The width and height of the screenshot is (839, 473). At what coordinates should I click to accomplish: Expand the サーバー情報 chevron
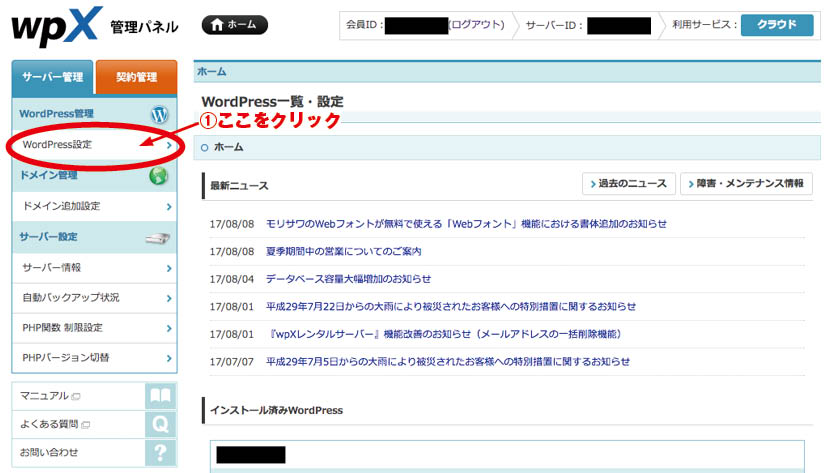pyautogui.click(x=170, y=268)
